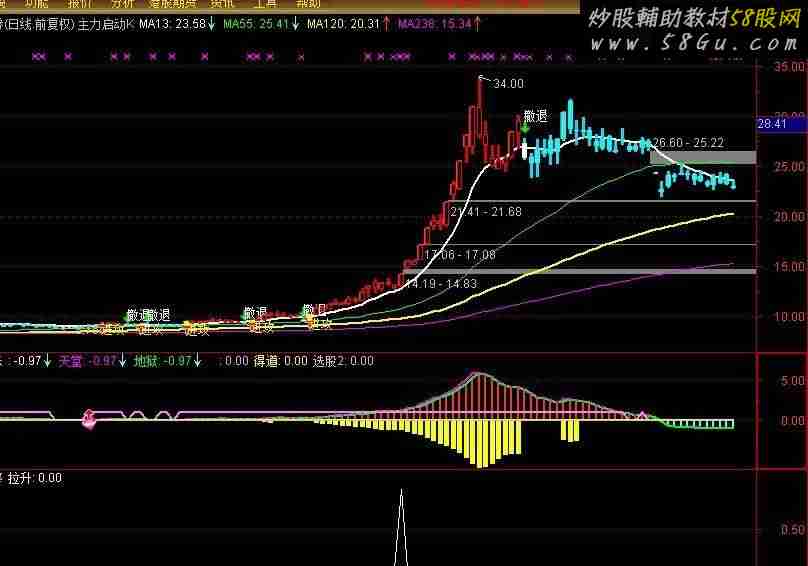Open the 工具 menu

(x=265, y=4)
